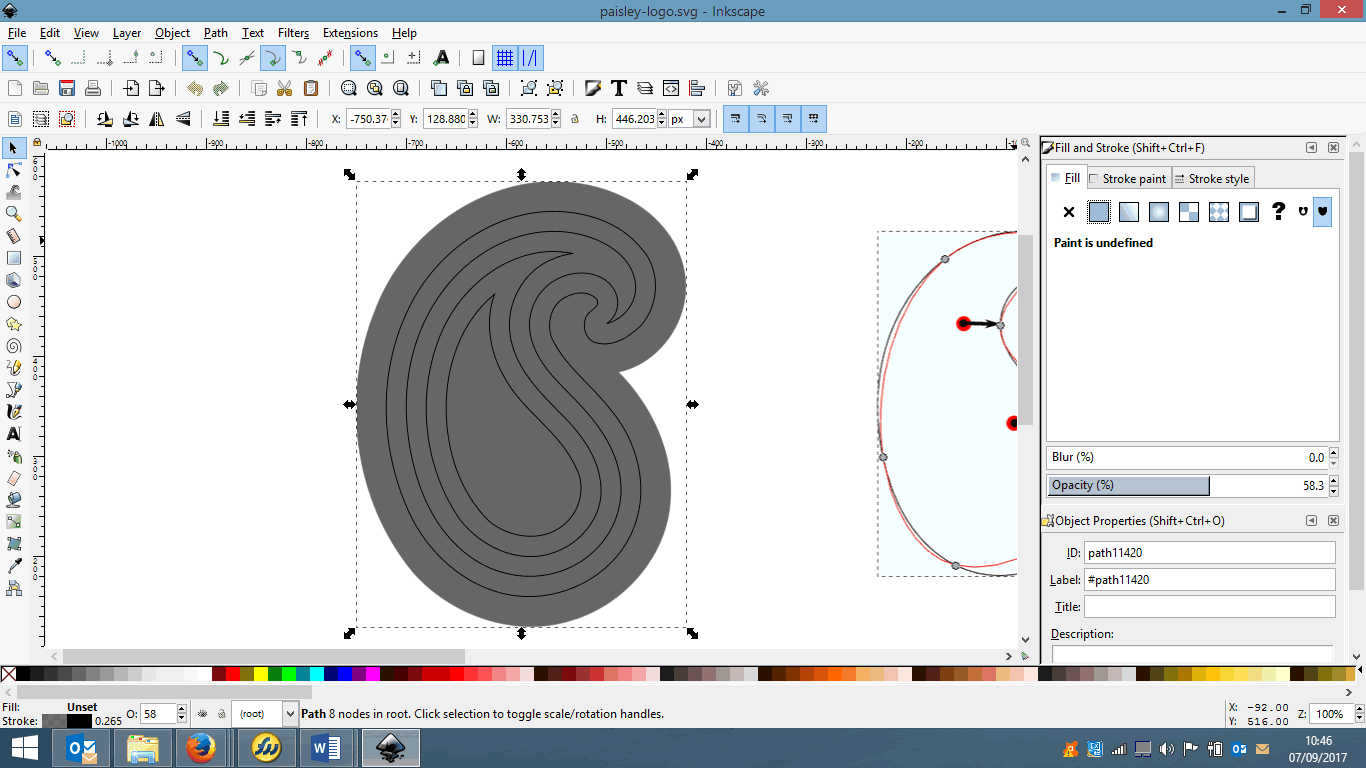
Task: Toggle the width-height lock ratio
Action: point(575,119)
